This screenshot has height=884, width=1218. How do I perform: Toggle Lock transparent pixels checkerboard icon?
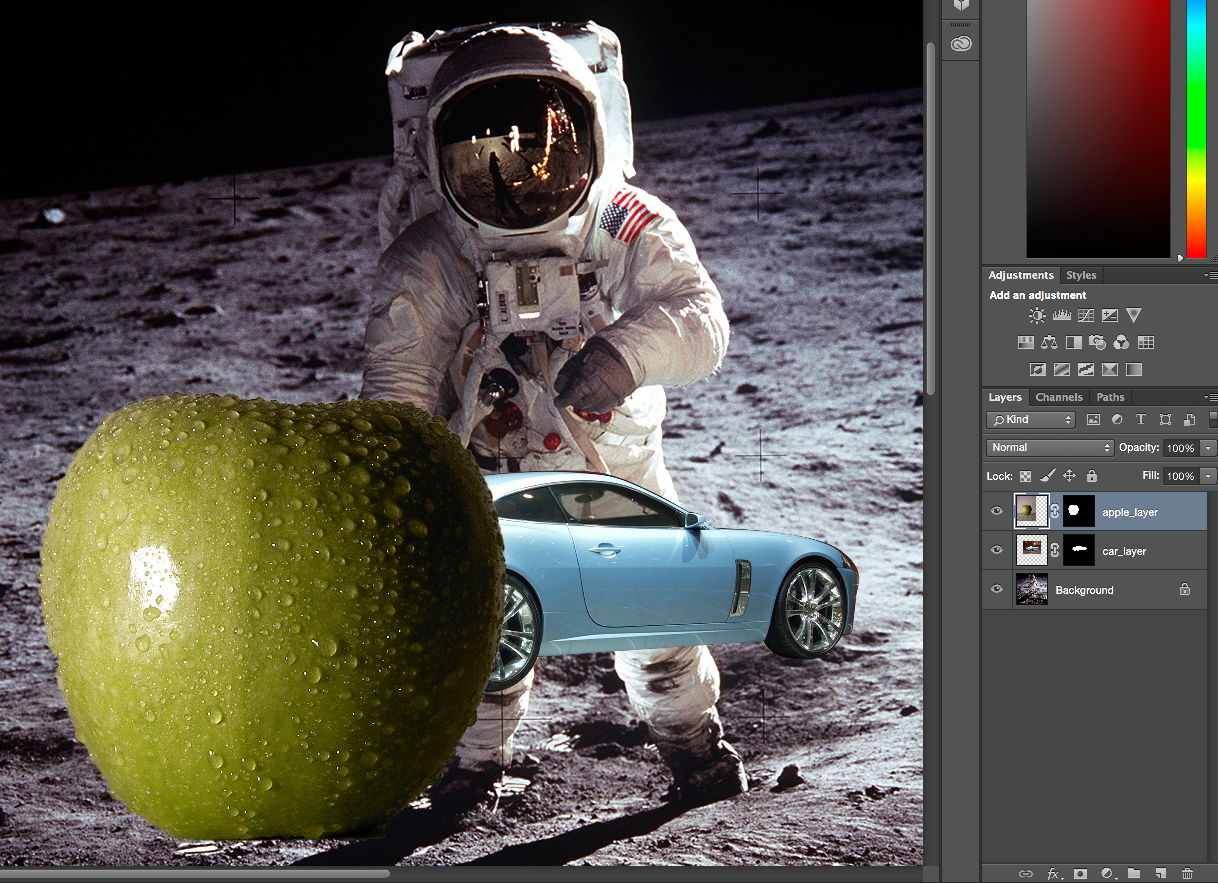click(1025, 476)
